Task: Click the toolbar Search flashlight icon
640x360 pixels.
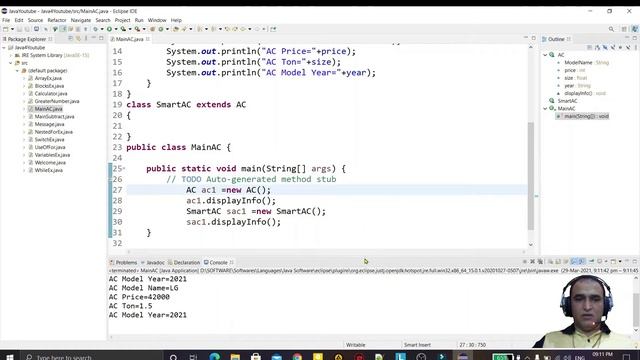Action: pyautogui.click(x=184, y=29)
